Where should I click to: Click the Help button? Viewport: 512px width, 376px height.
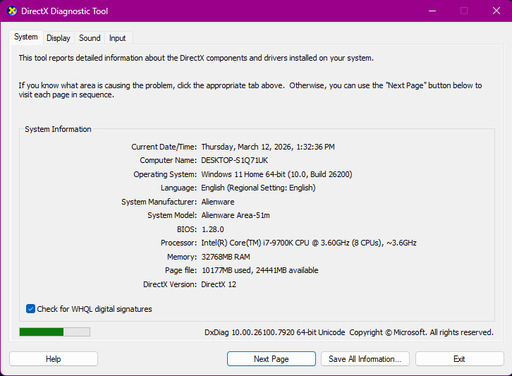[x=53, y=359]
